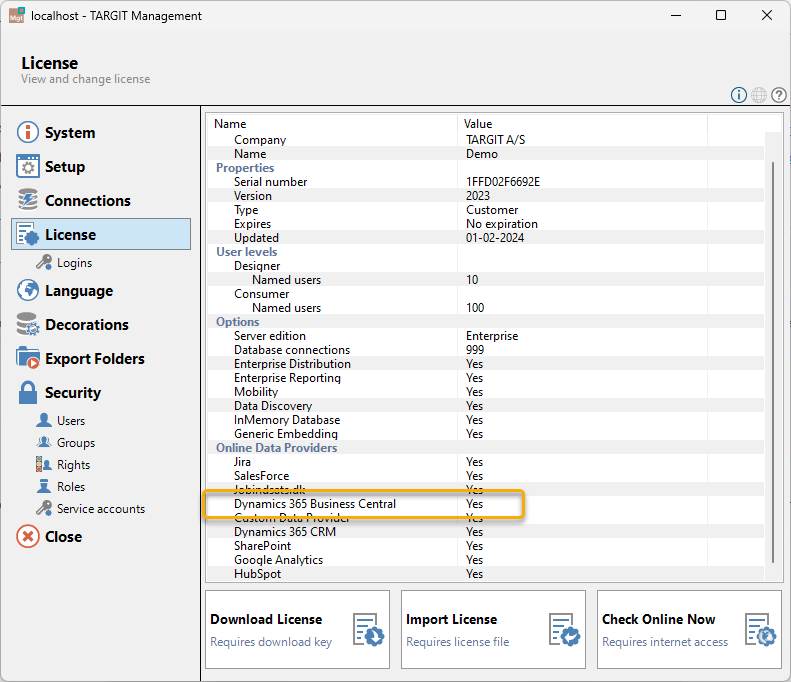Select the Database connections row
The image size is (791, 682).
pos(486,350)
